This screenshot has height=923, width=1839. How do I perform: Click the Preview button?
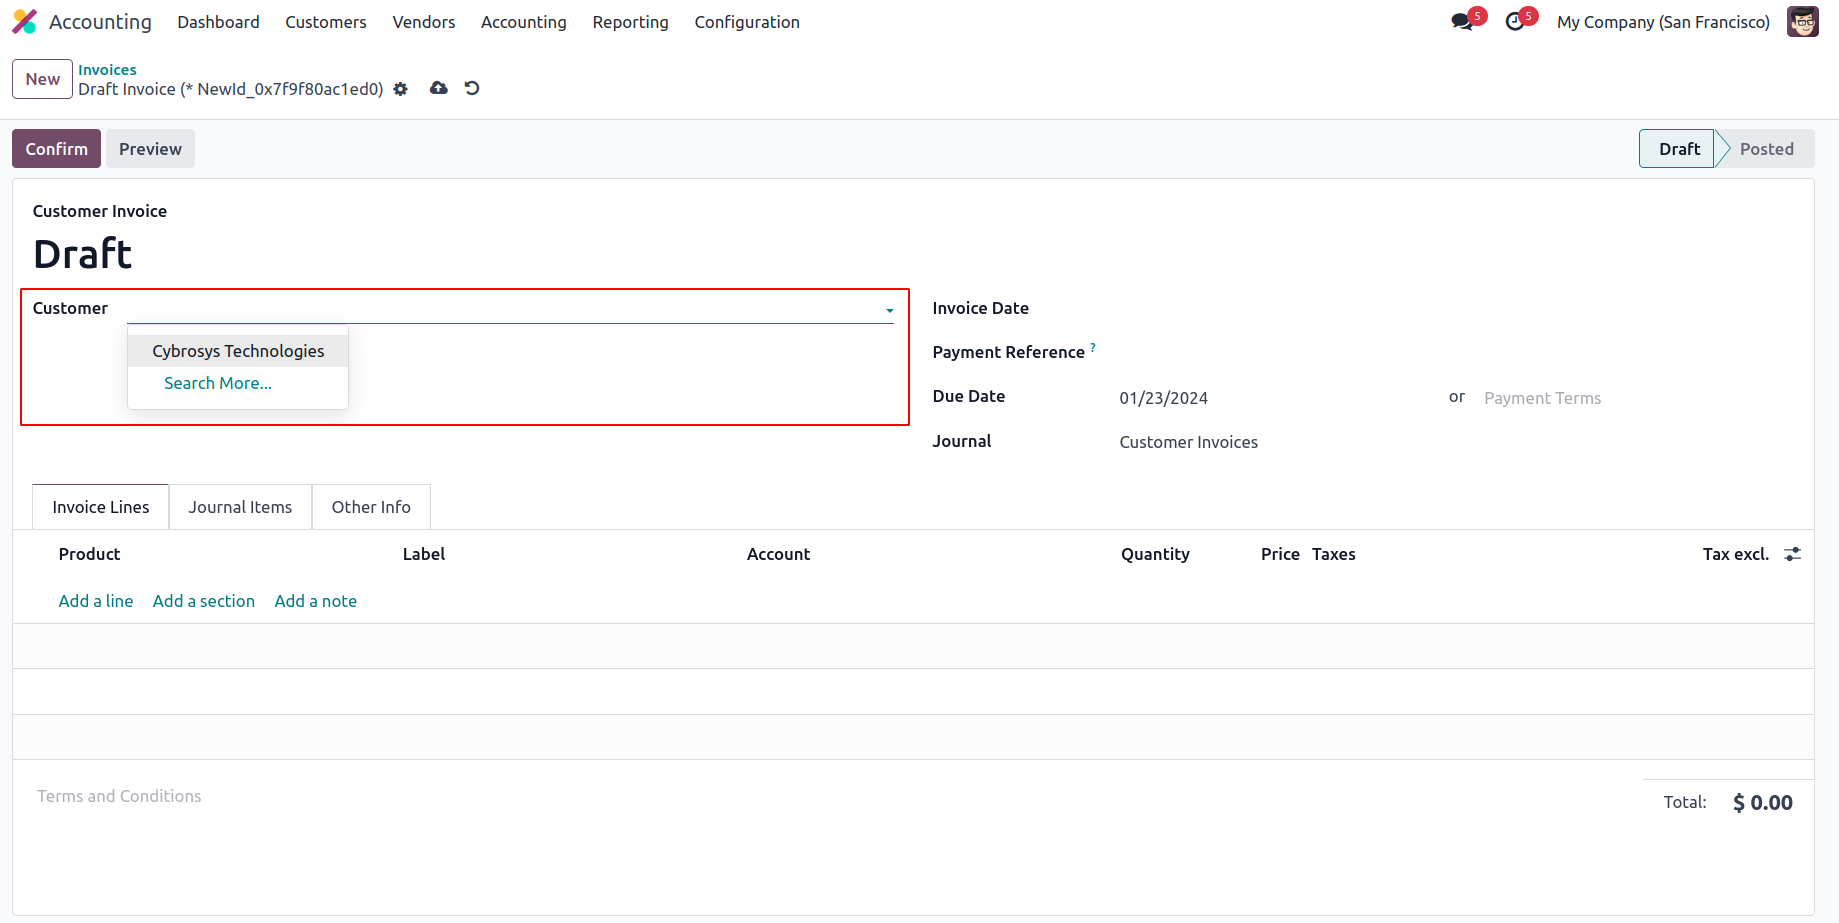(x=150, y=149)
